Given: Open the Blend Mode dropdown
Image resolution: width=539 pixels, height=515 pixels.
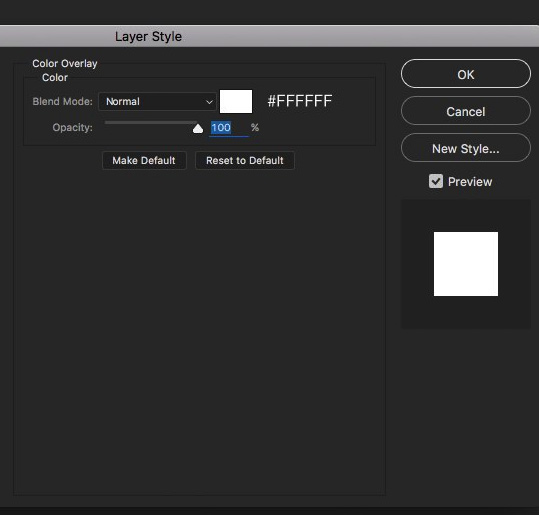Looking at the screenshot, I should click(157, 101).
